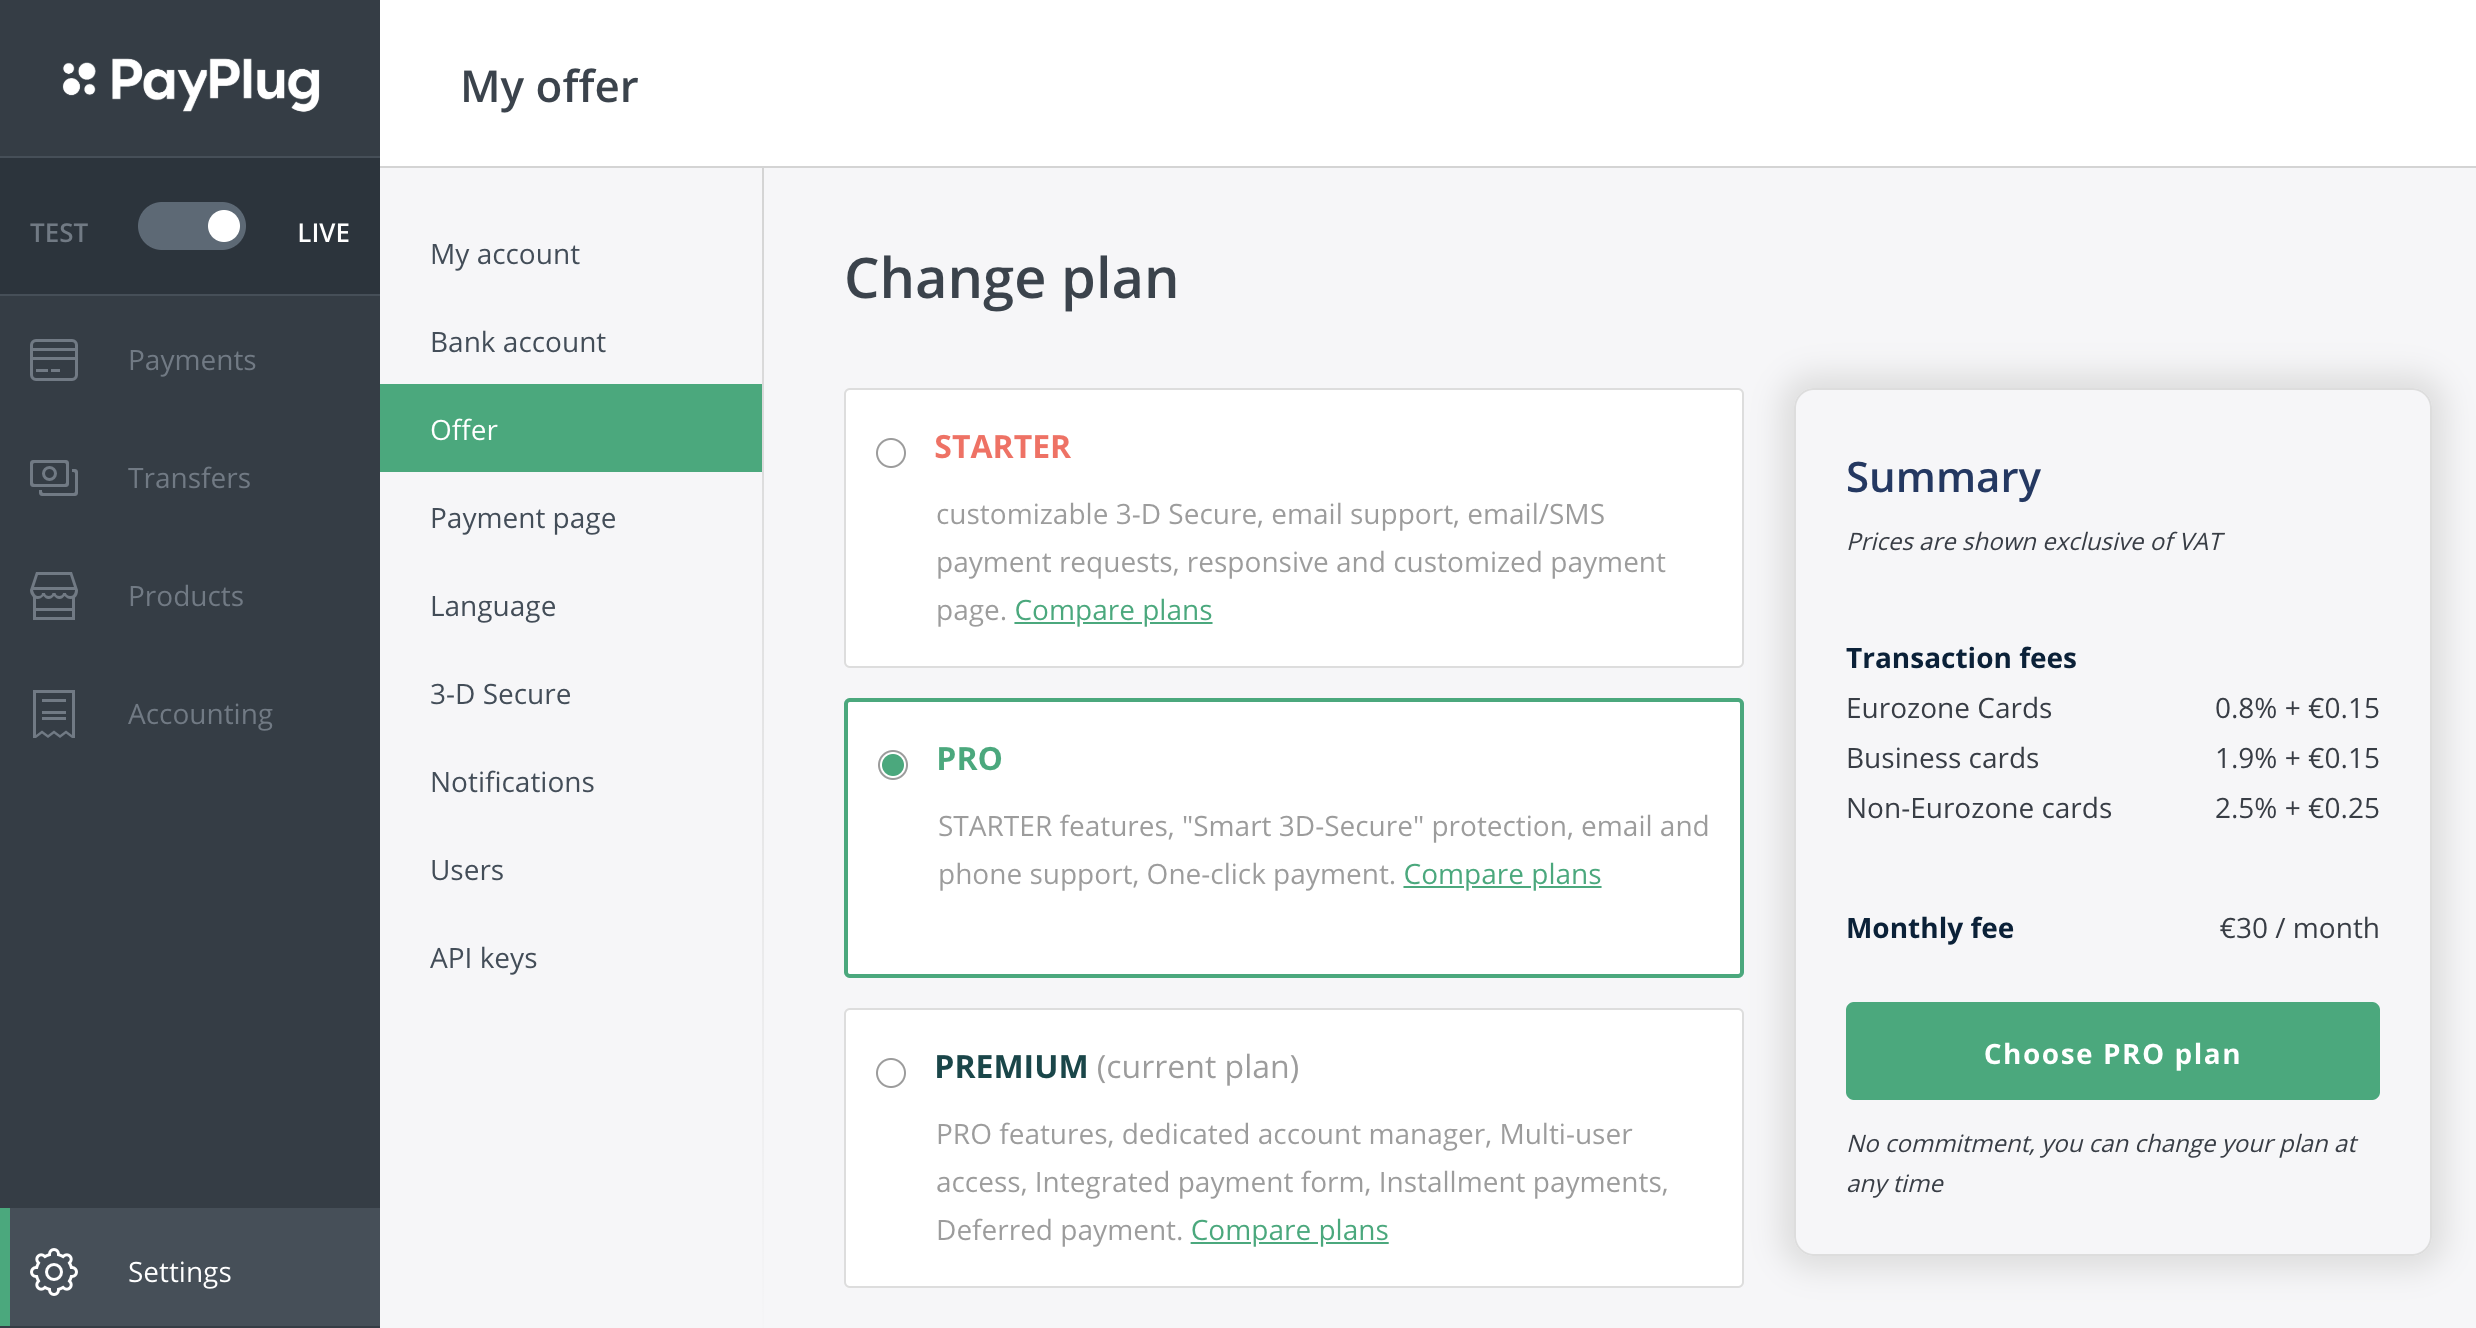
Task: Follow Compare plans link in PRO card
Action: 1502,874
